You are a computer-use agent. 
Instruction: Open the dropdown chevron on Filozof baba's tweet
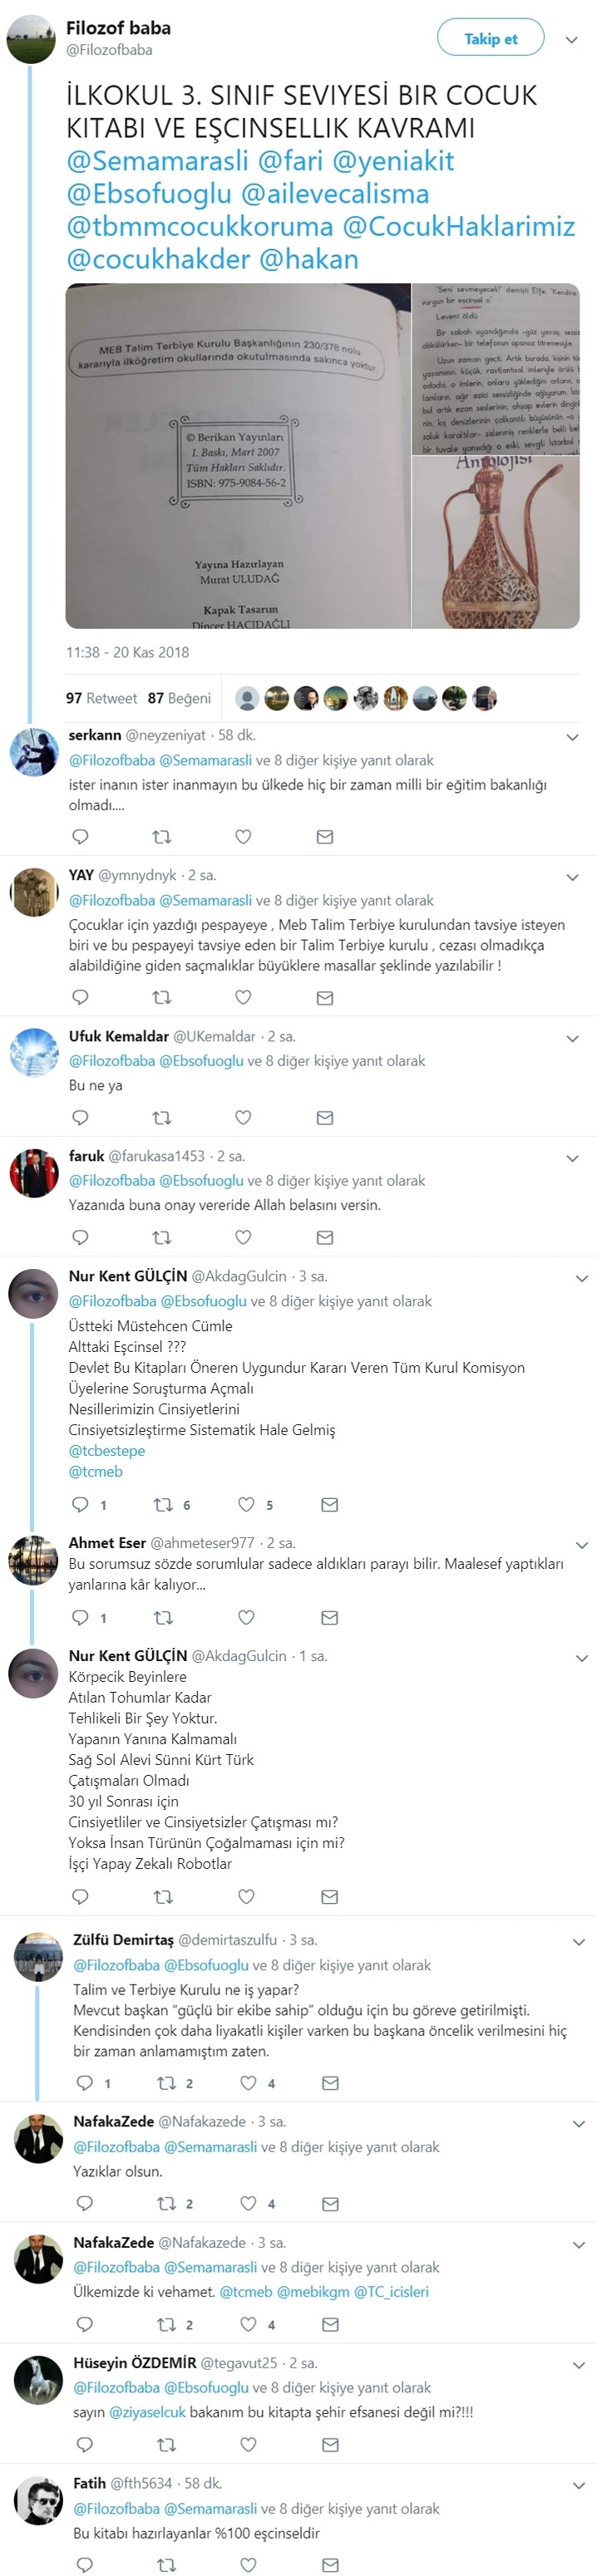tap(572, 40)
